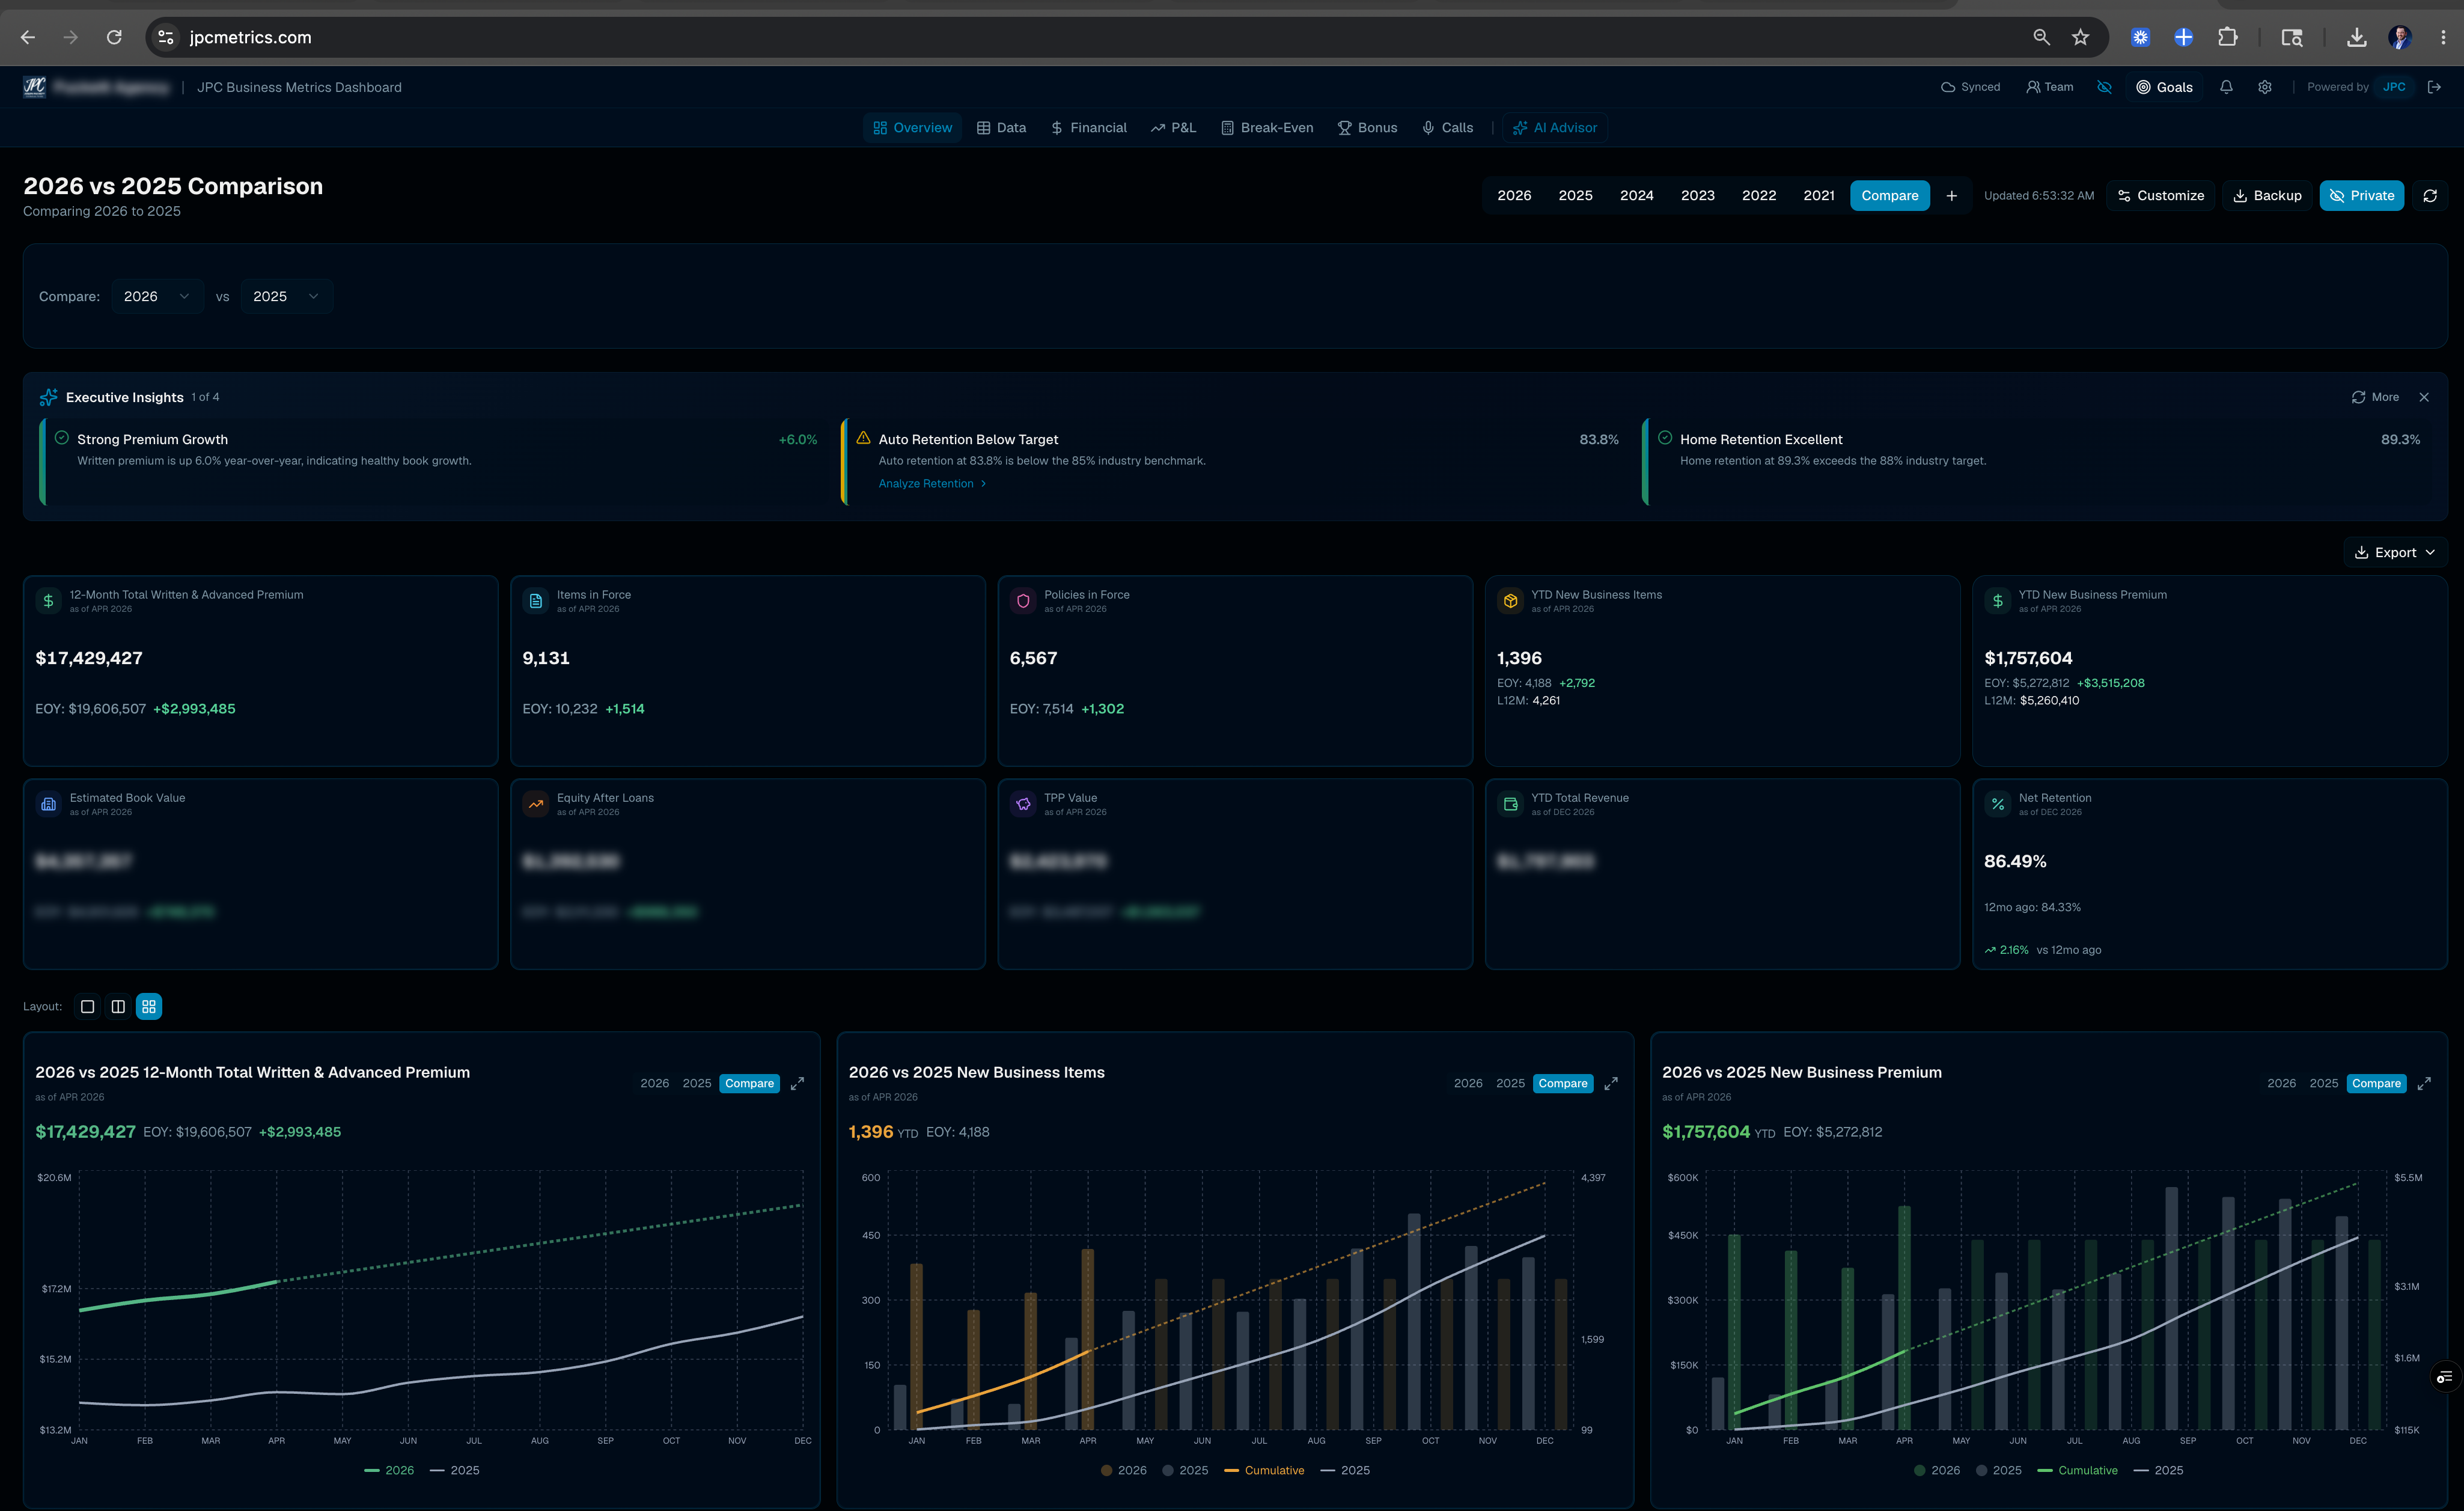Viewport: 2464px width, 1511px height.
Task: Open the Data tab
Action: (x=1001, y=128)
